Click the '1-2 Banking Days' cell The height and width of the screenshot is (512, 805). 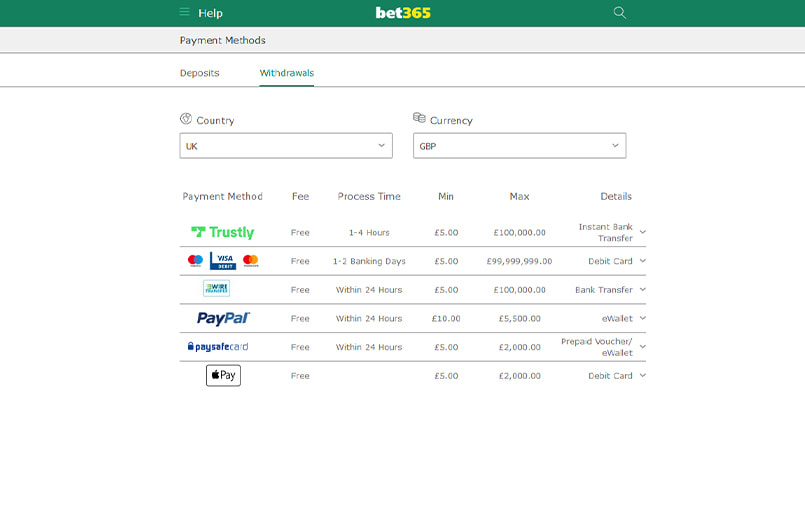(369, 261)
